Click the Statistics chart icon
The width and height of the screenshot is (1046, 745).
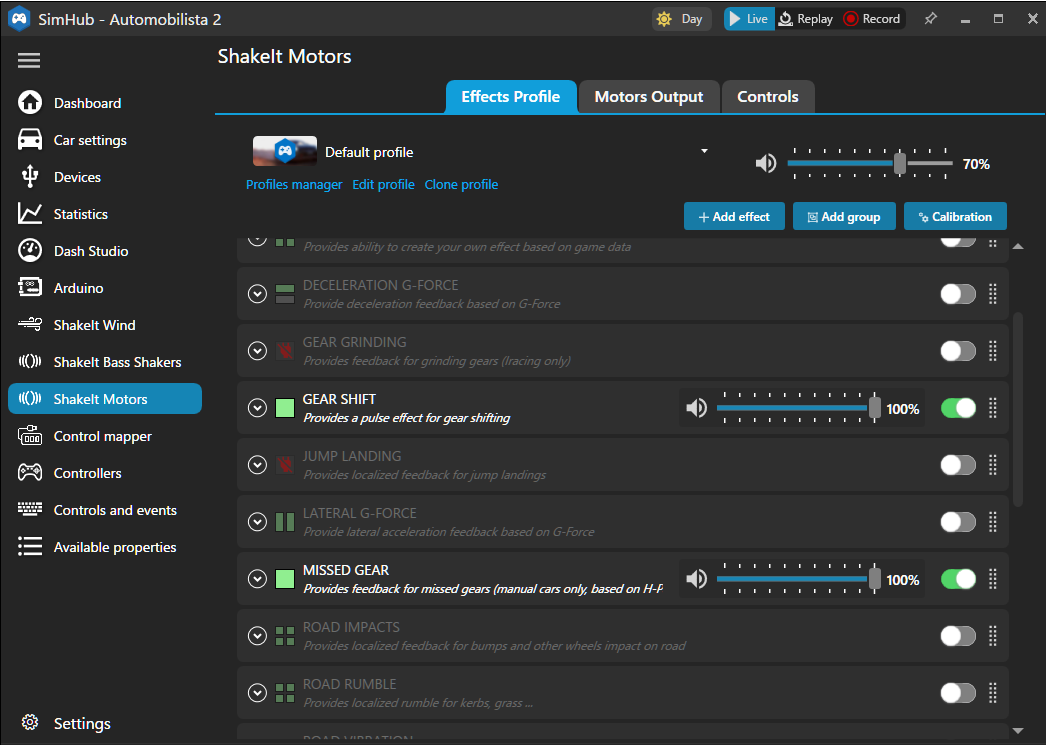point(29,214)
